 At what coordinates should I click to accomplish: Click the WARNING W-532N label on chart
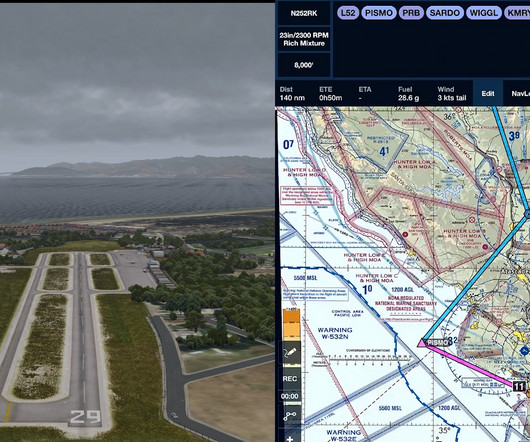click(335, 333)
